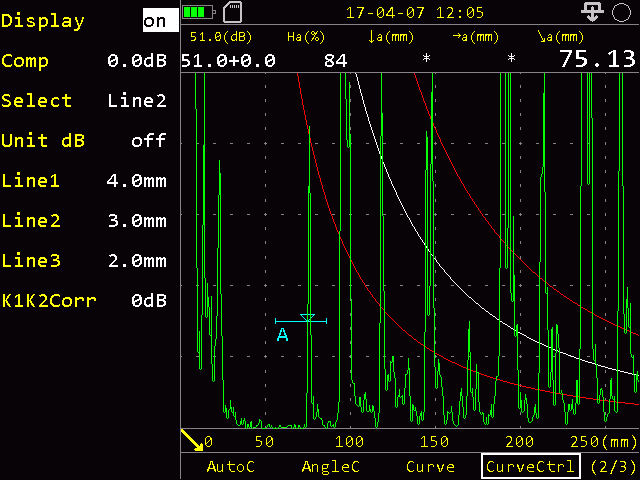
Task: Click the (2/3) page indicator
Action: coord(613,467)
